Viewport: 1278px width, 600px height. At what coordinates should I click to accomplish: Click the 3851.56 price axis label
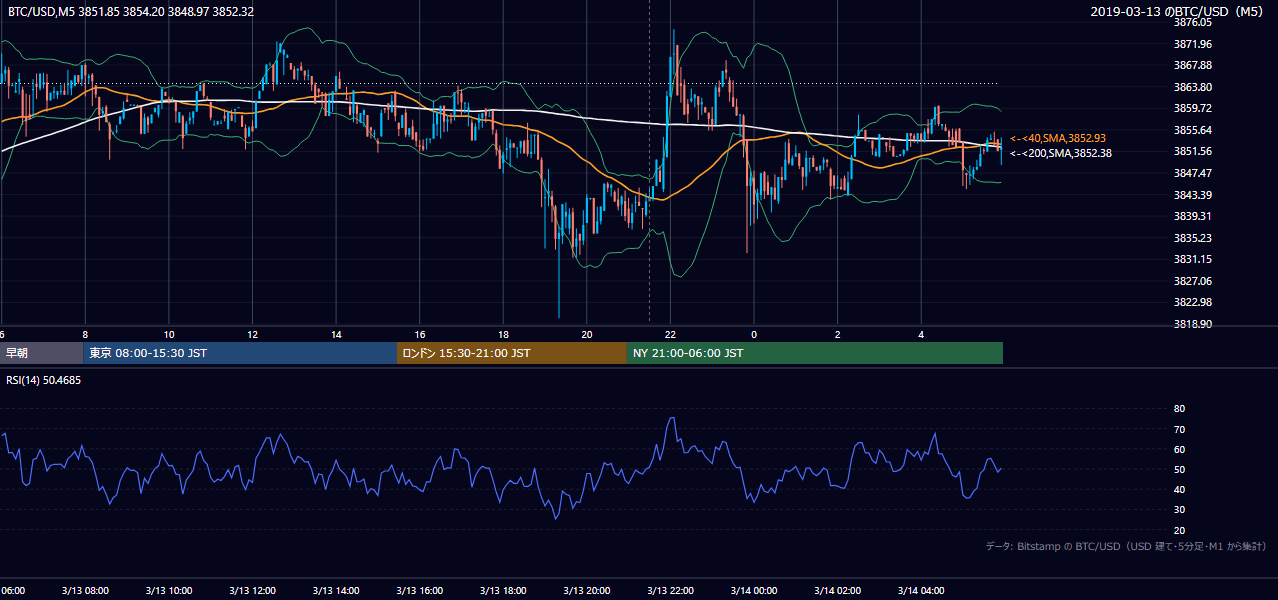1193,151
